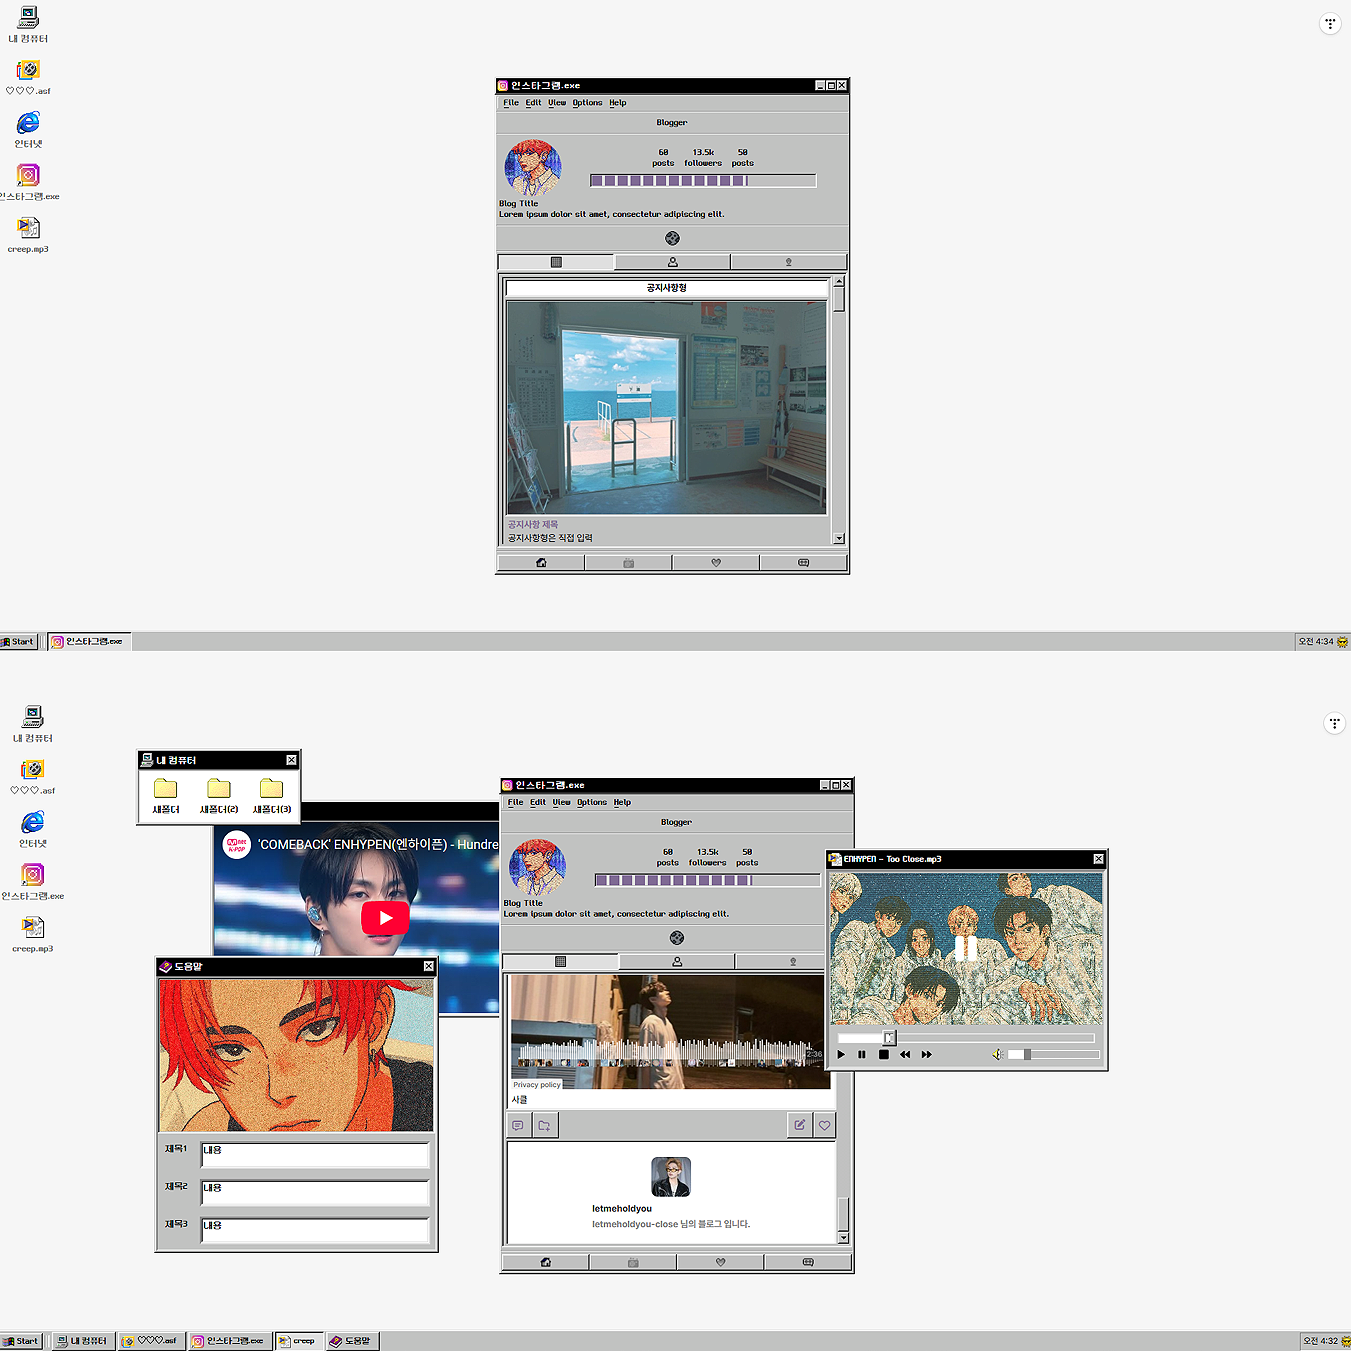Open the 'COMEBACK' ENHYPEN video title link

tap(378, 844)
